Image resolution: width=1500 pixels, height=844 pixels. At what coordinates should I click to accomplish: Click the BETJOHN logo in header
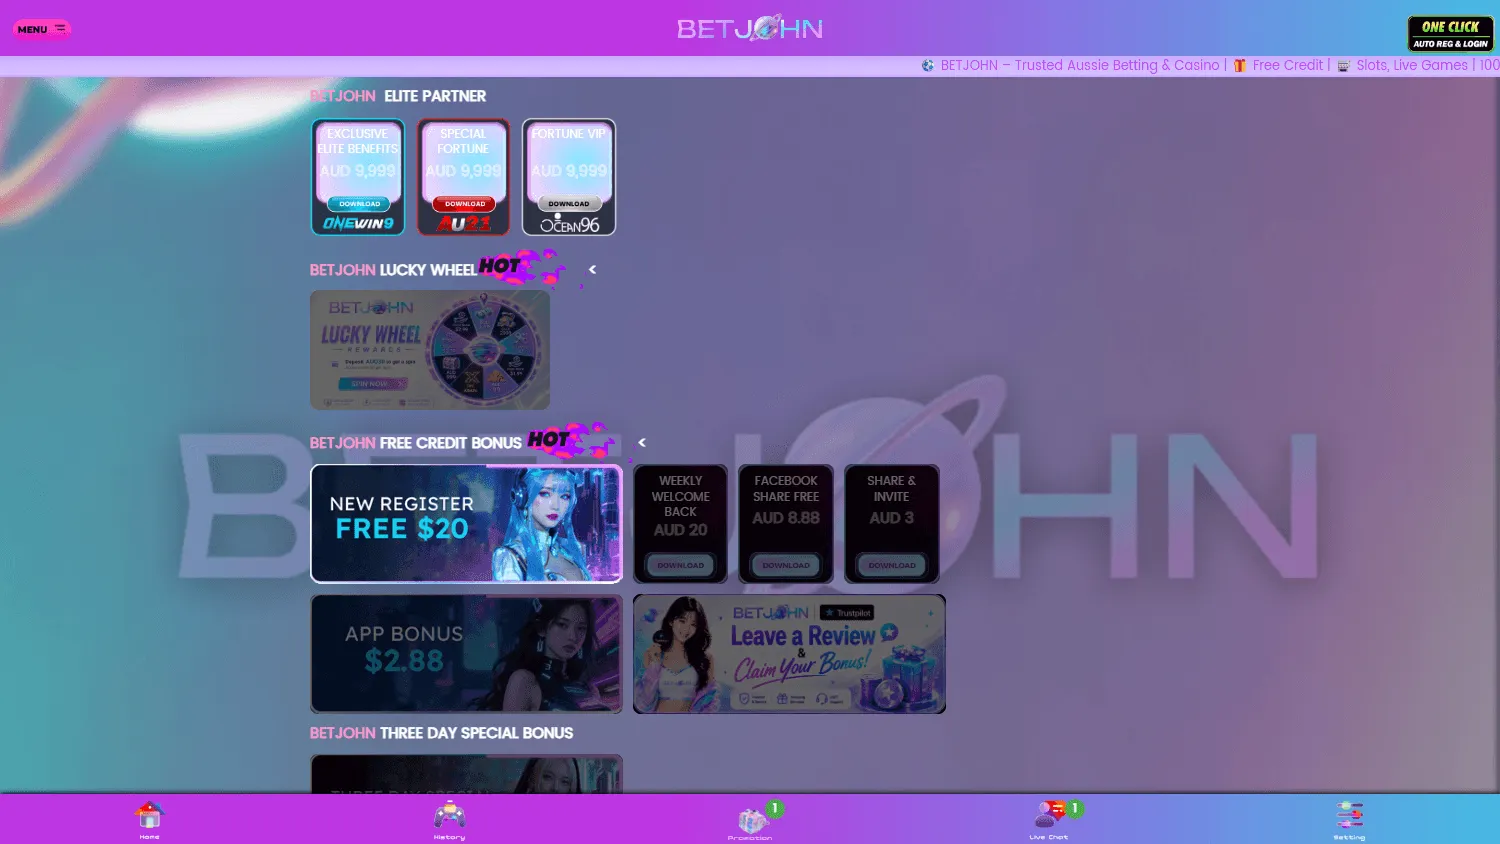pyautogui.click(x=750, y=28)
